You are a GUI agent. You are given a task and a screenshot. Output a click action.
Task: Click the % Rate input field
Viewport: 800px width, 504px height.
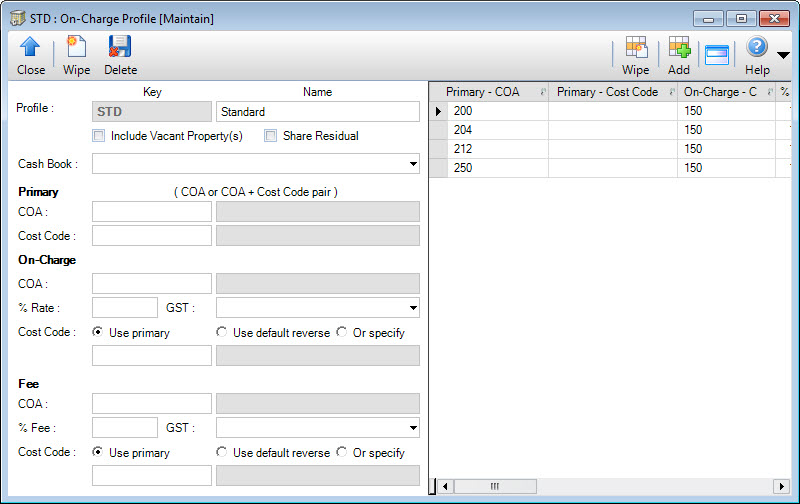125,308
